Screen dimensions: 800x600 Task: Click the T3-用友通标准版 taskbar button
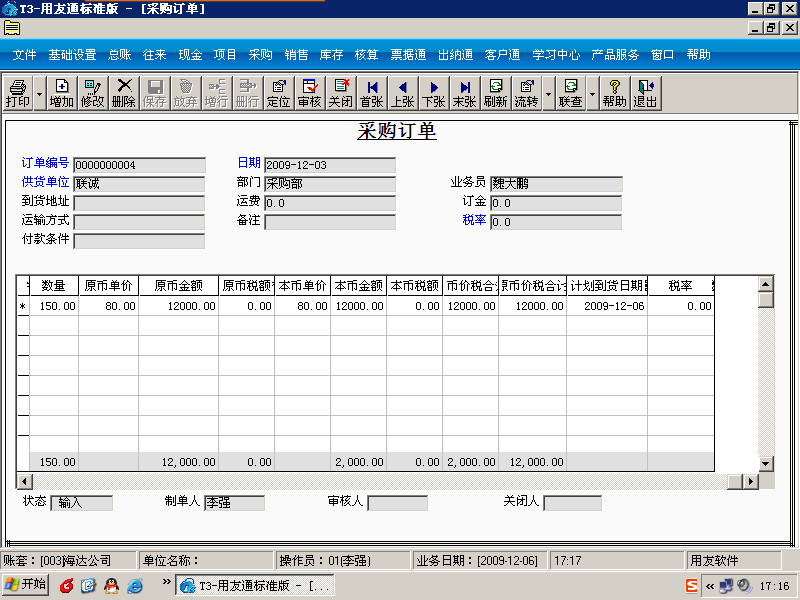[x=255, y=585]
